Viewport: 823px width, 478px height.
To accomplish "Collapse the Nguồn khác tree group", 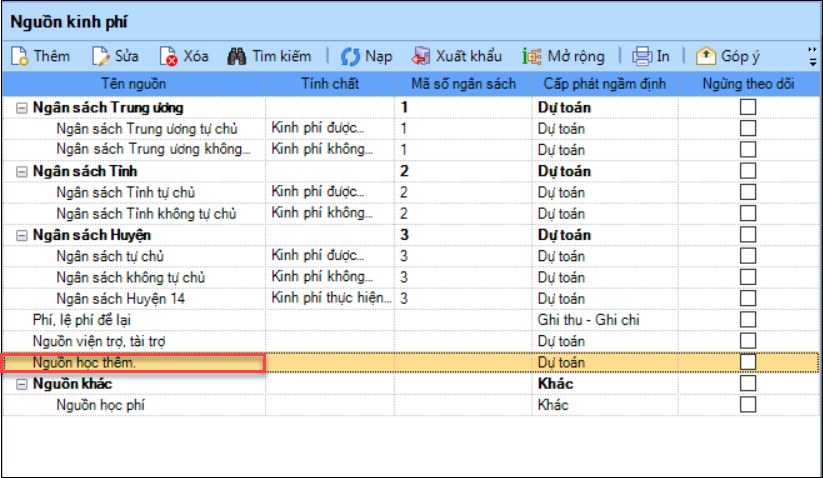I will [22, 383].
